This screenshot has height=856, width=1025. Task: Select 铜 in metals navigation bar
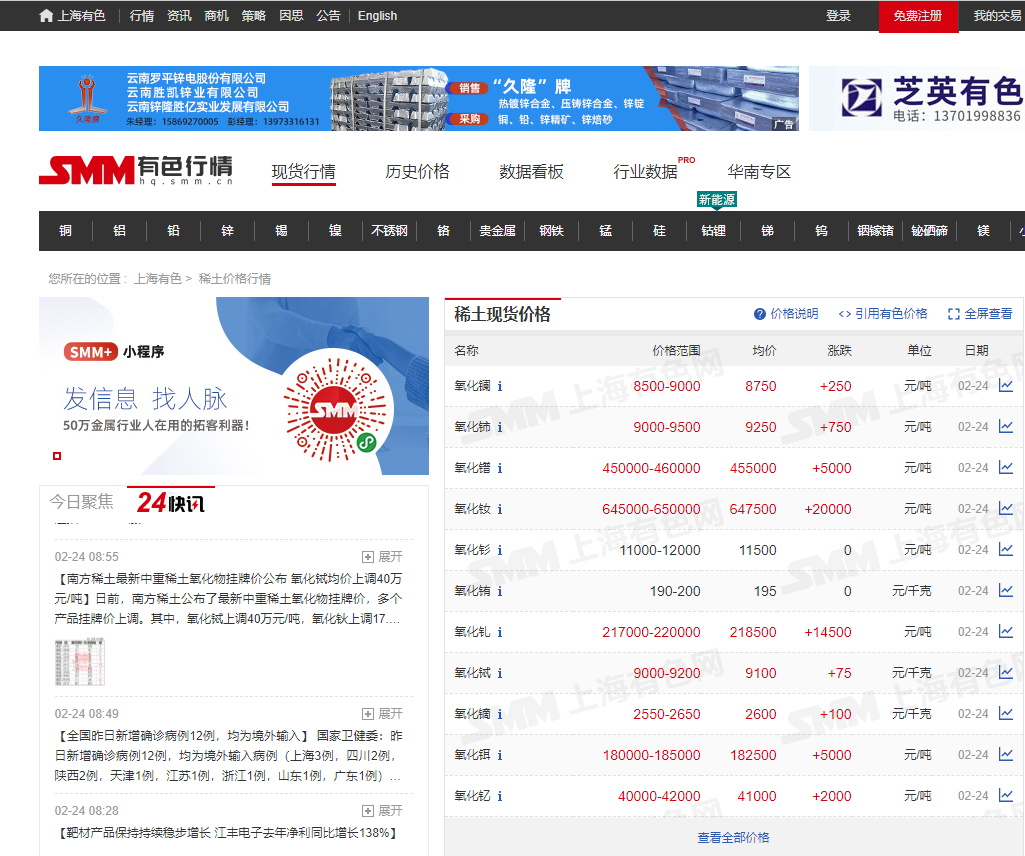tap(65, 231)
